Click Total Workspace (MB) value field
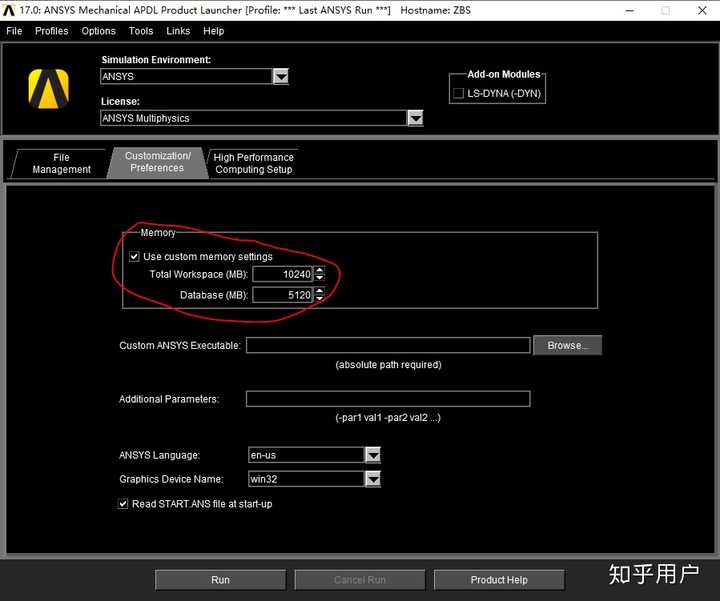Viewport: 720px width, 601px height. pyautogui.click(x=283, y=274)
